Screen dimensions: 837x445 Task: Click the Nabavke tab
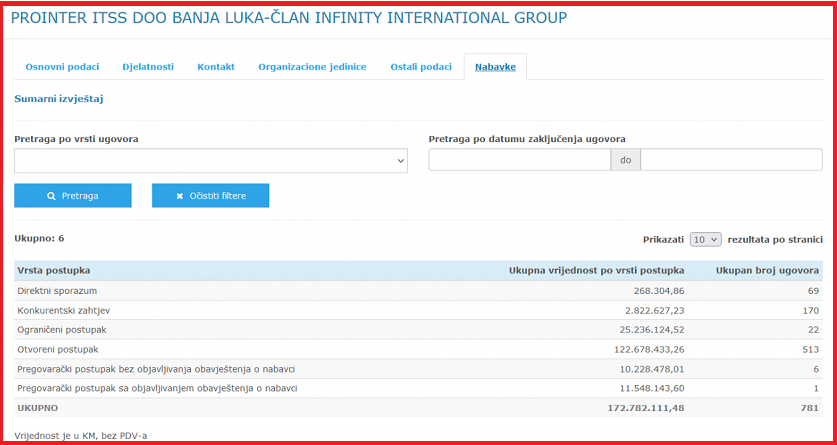(x=495, y=67)
